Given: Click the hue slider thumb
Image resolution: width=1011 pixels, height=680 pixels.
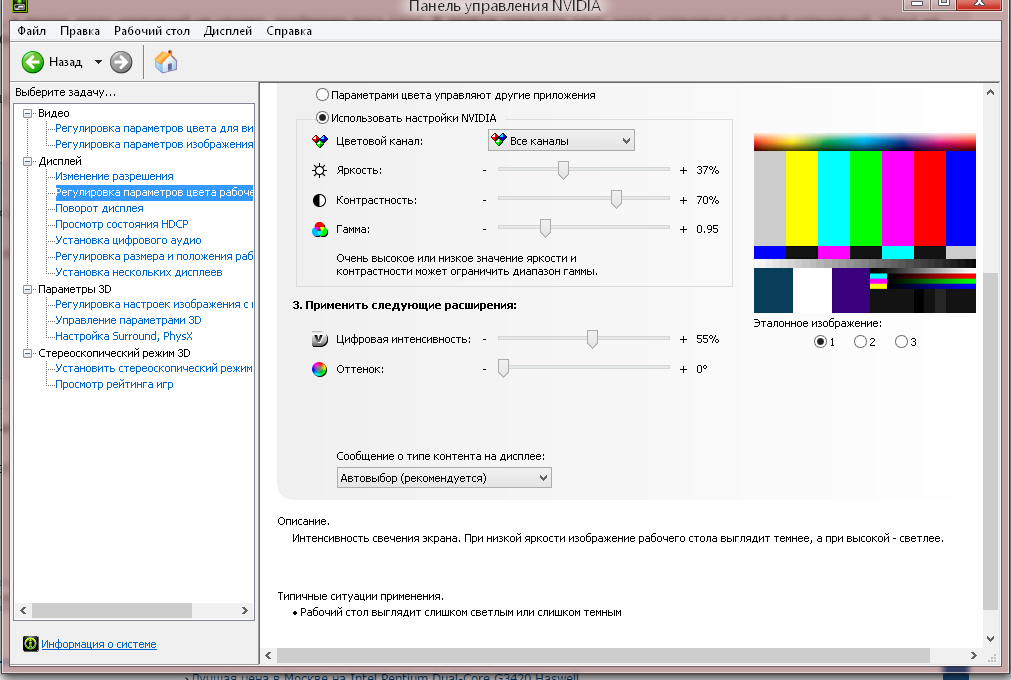Looking at the screenshot, I should (504, 368).
